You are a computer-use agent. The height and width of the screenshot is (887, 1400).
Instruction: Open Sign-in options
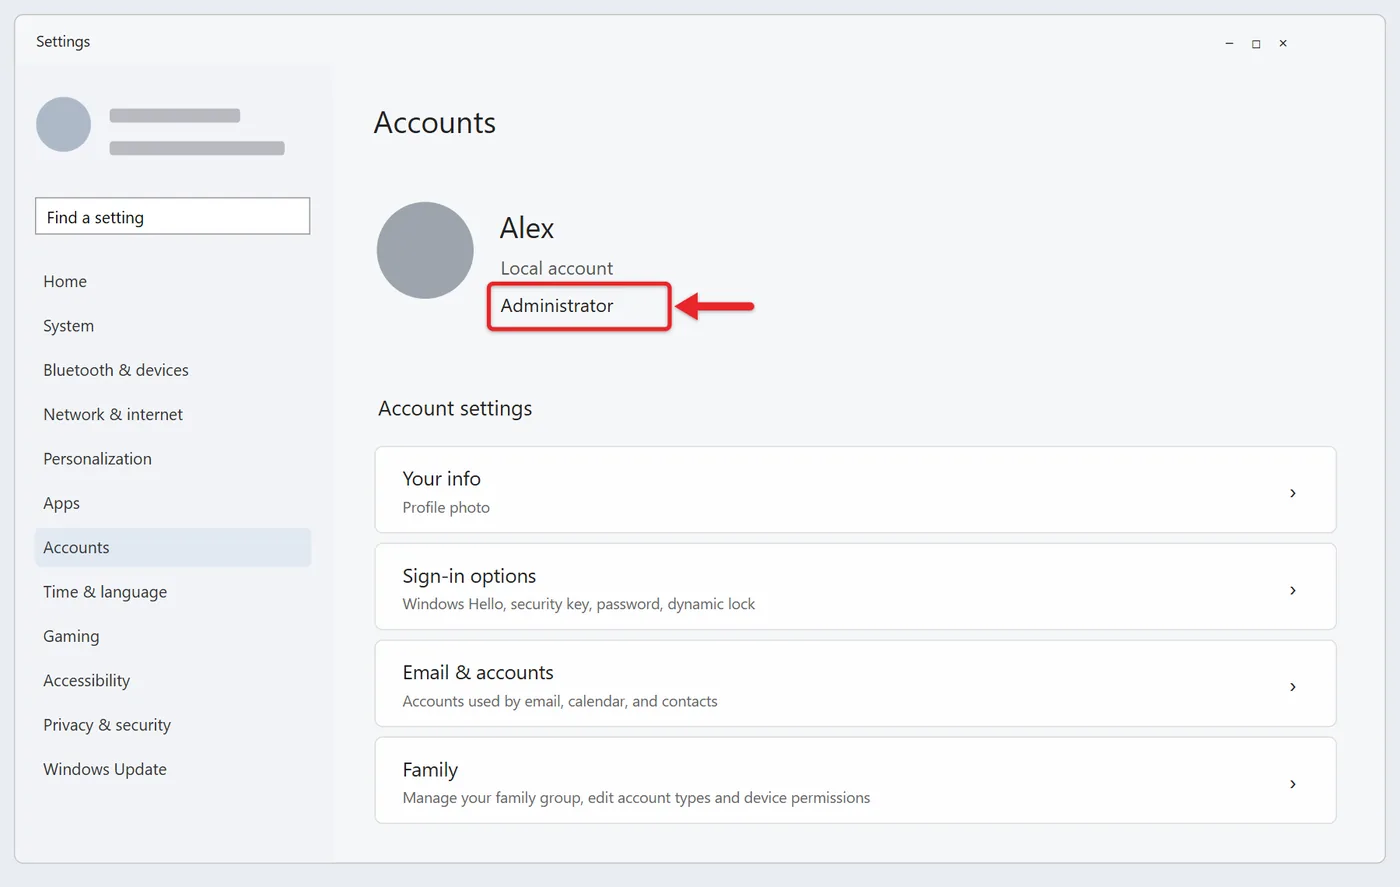[855, 587]
